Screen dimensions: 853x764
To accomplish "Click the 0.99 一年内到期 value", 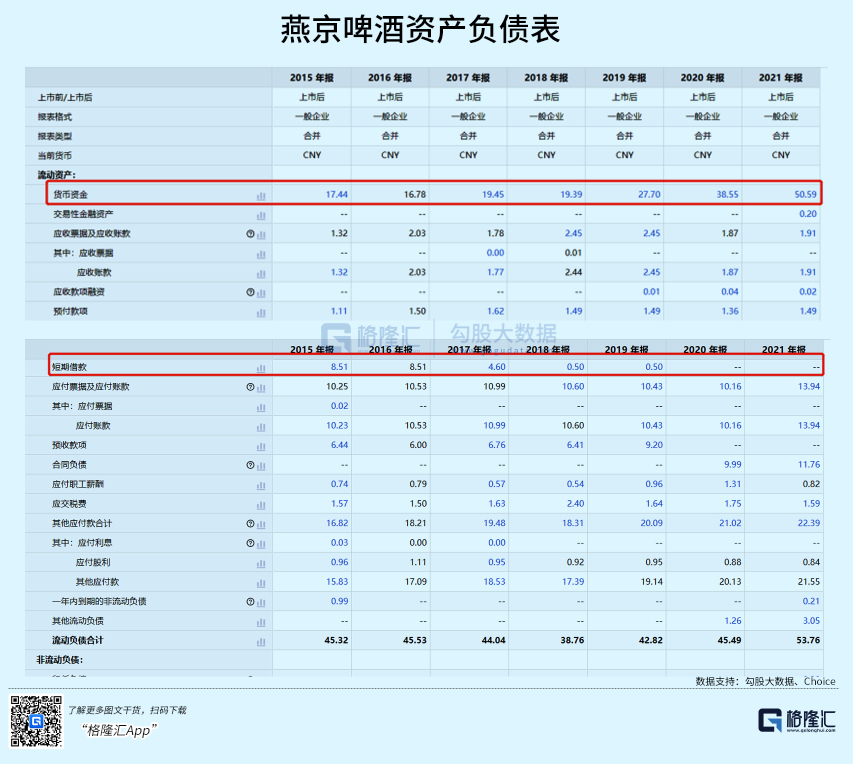I will (x=339, y=601).
